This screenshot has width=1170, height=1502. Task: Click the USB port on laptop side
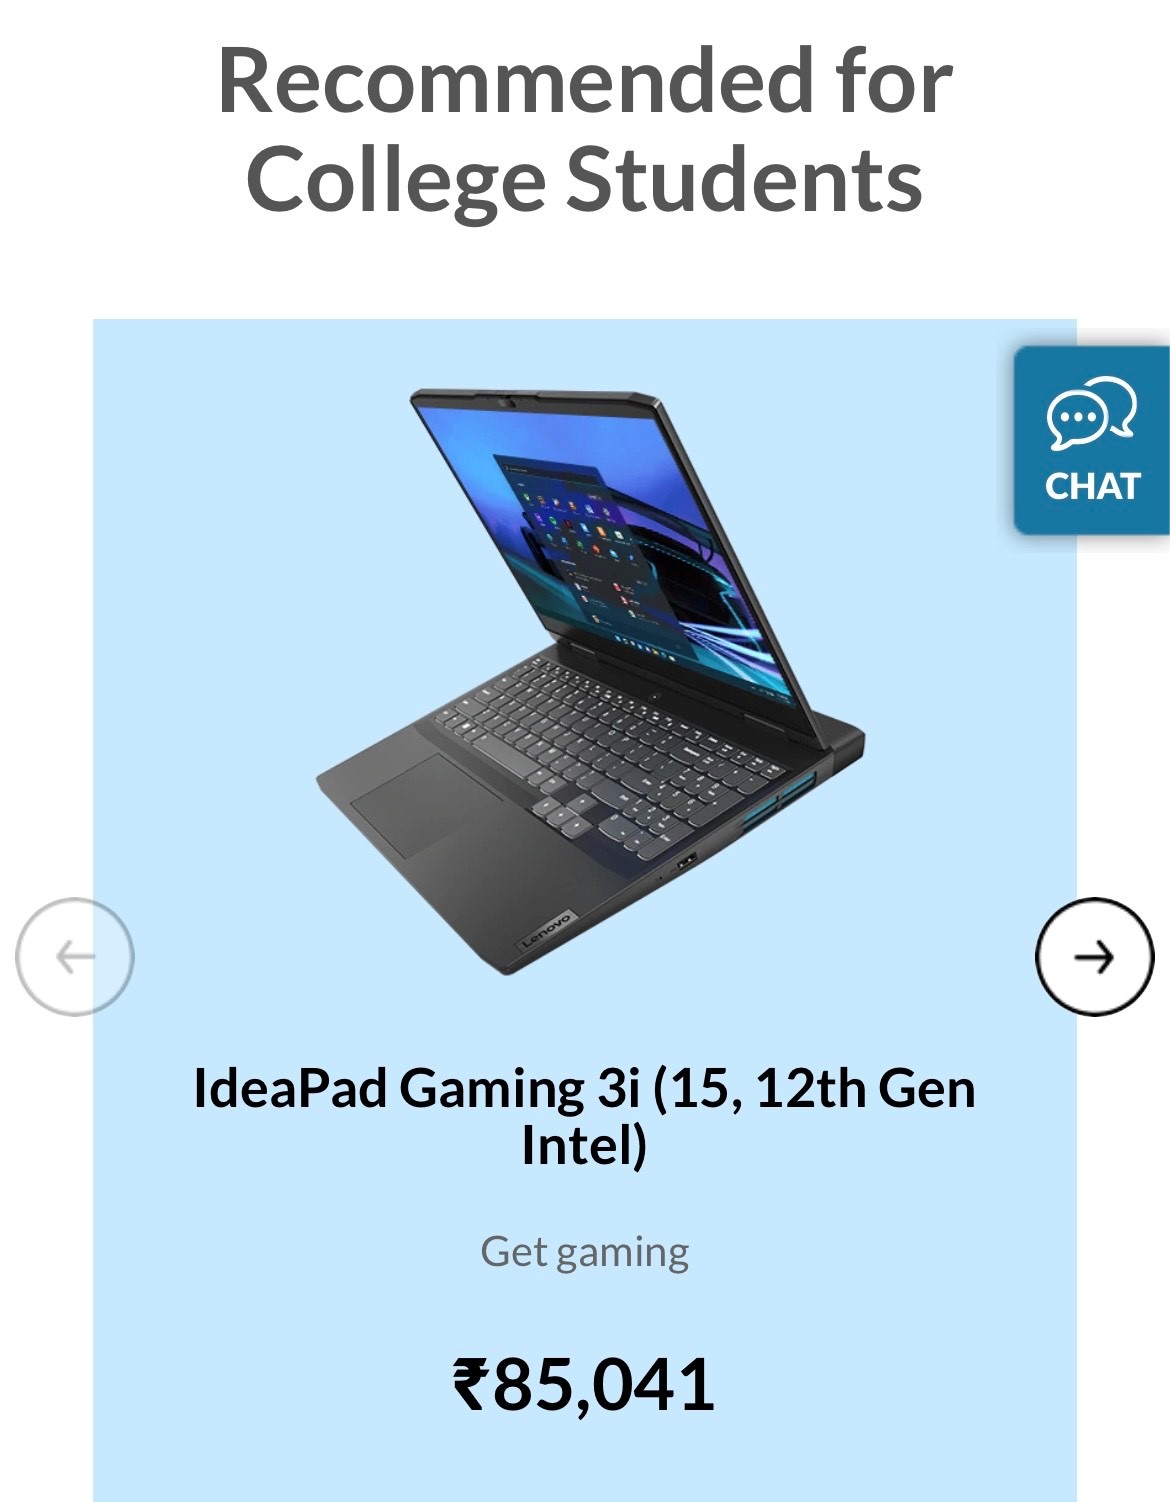click(x=687, y=862)
